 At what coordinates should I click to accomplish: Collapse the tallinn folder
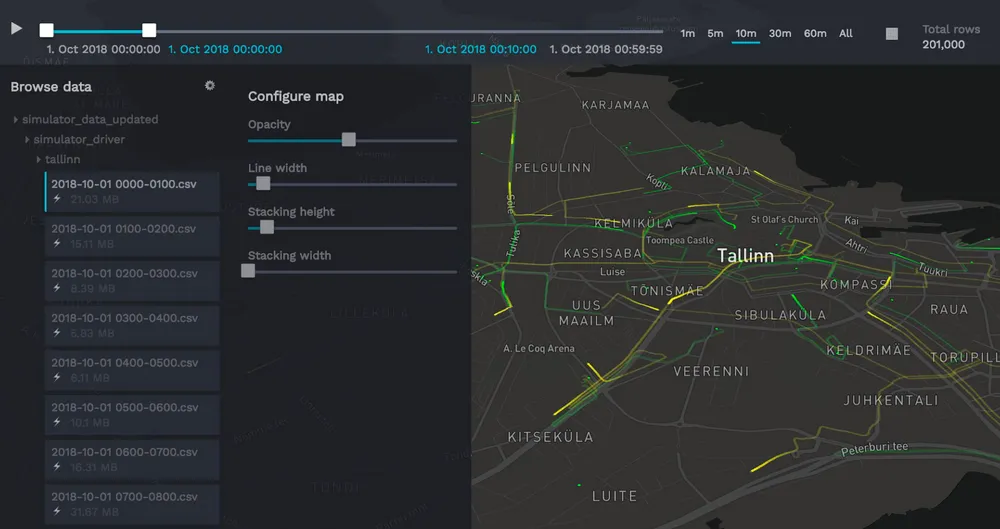tap(39, 160)
